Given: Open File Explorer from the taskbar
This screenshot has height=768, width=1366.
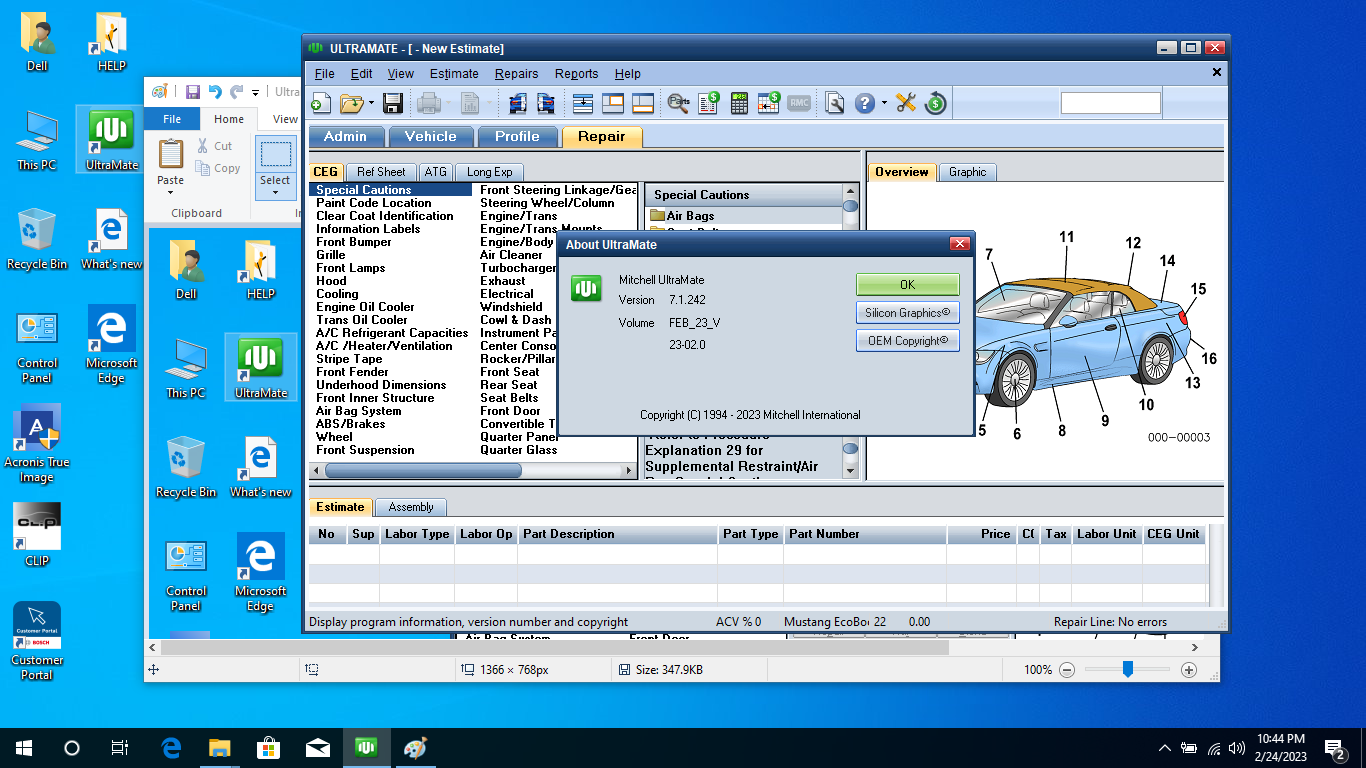Looking at the screenshot, I should pyautogui.click(x=219, y=748).
